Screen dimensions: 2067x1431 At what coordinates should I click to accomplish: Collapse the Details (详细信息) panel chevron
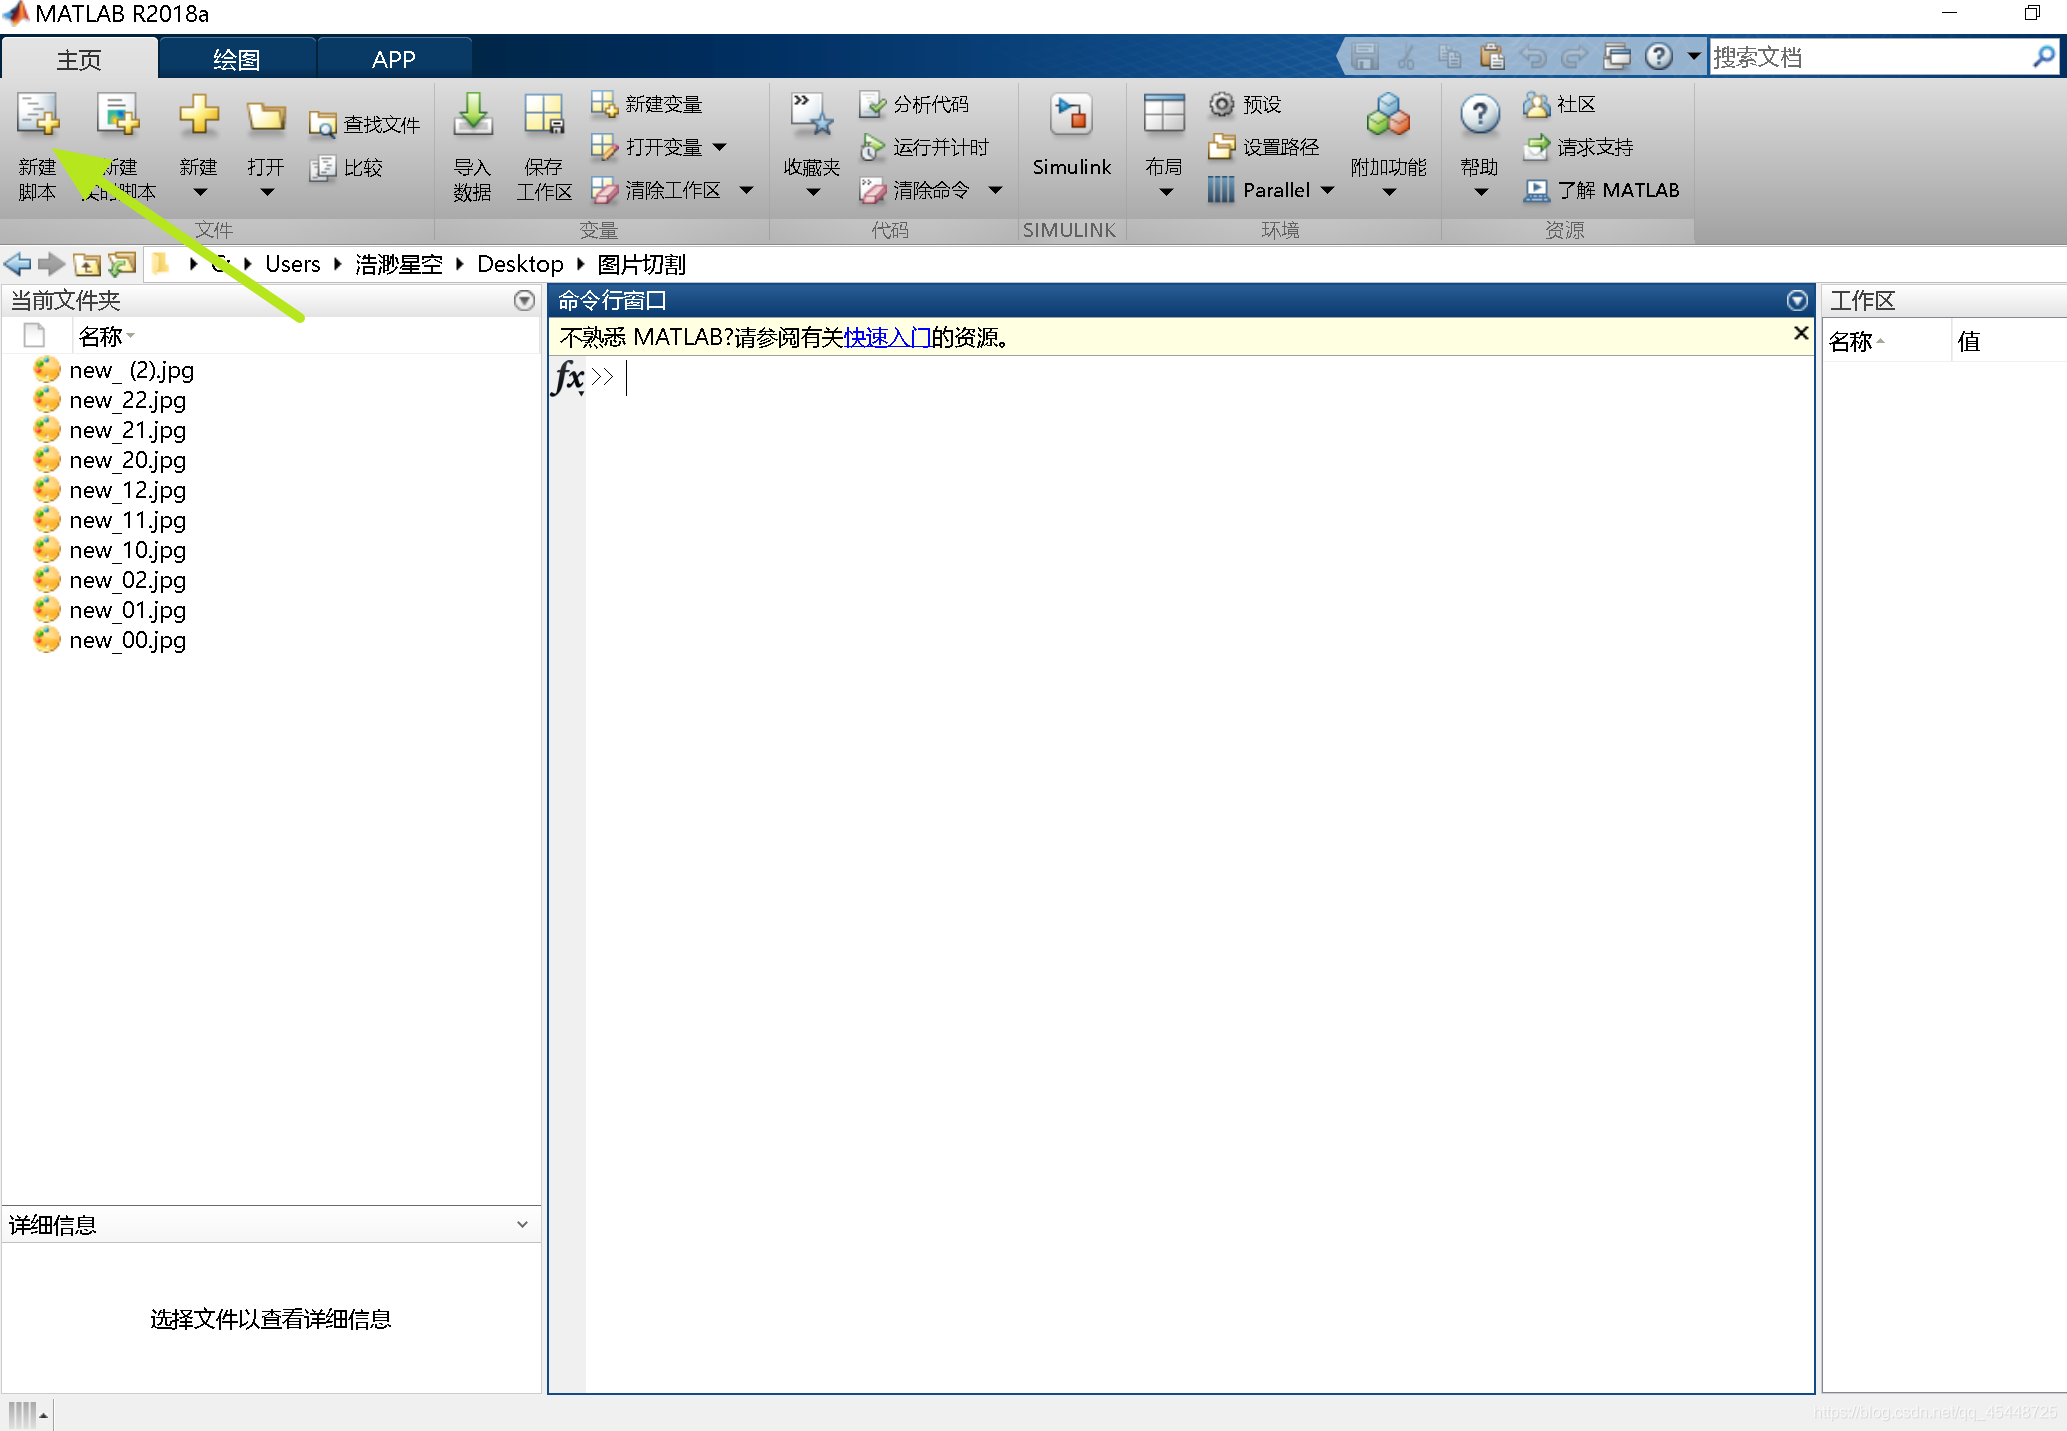click(x=522, y=1224)
